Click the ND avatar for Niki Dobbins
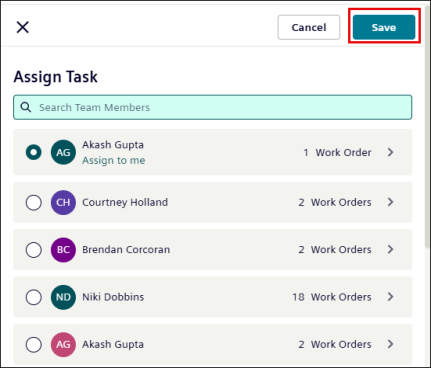The image size is (431, 368). pyautogui.click(x=63, y=297)
